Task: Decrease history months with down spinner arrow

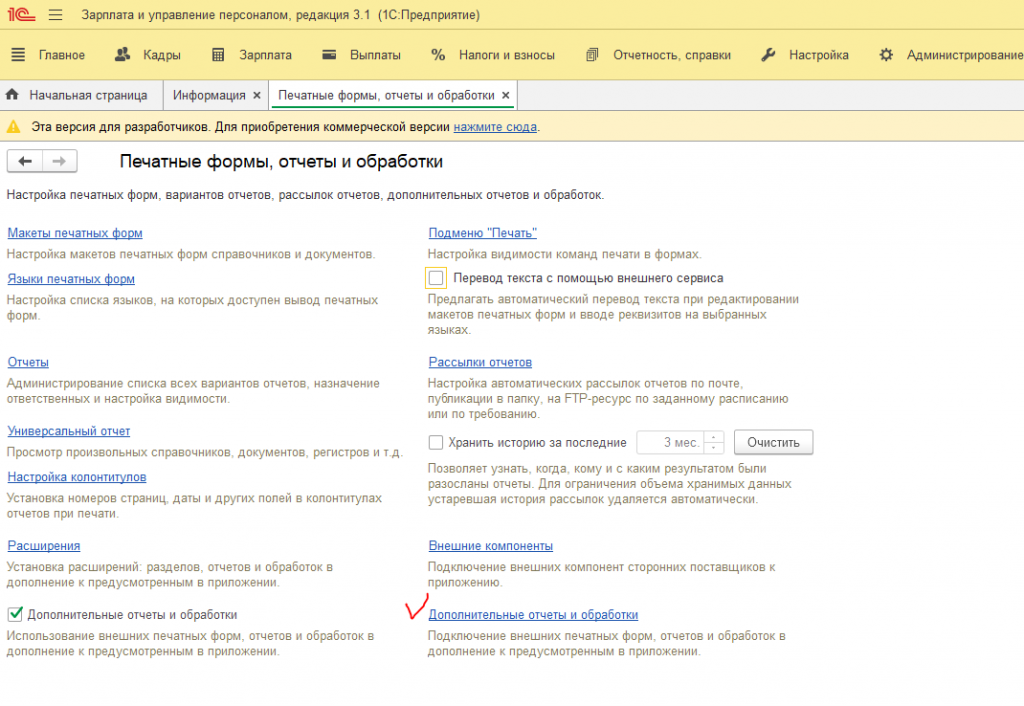Action: (x=714, y=448)
